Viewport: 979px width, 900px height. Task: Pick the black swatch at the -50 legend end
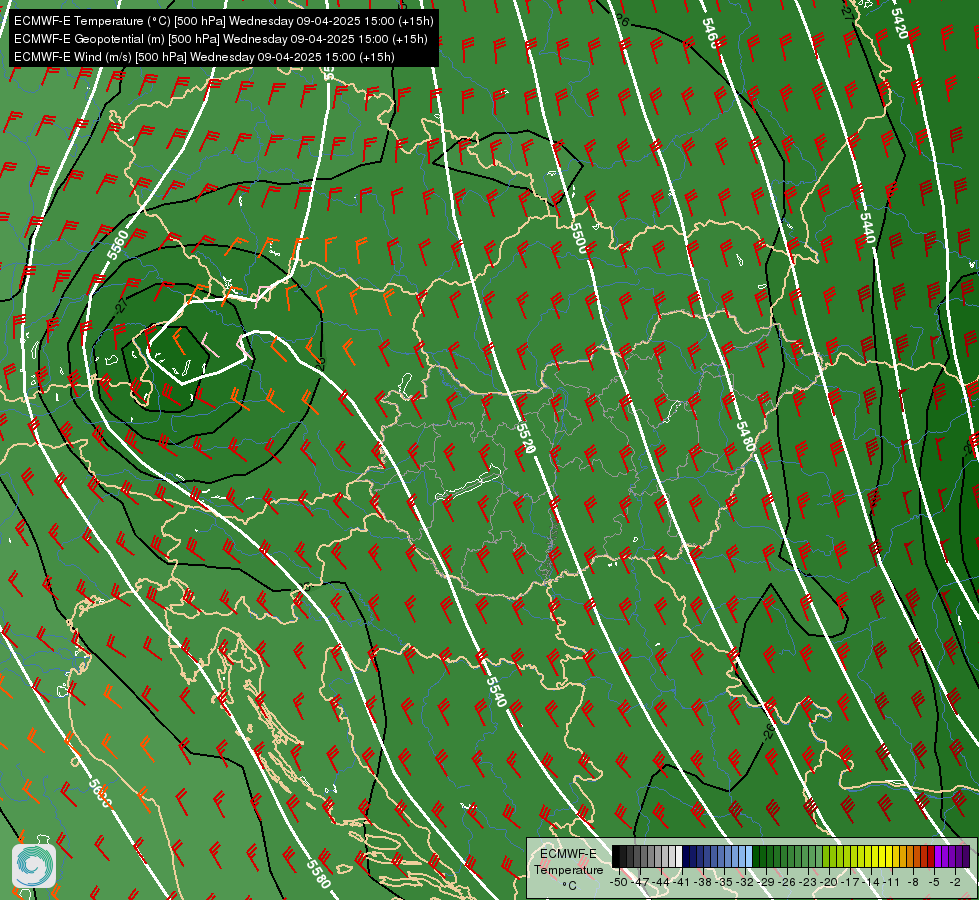click(x=616, y=857)
